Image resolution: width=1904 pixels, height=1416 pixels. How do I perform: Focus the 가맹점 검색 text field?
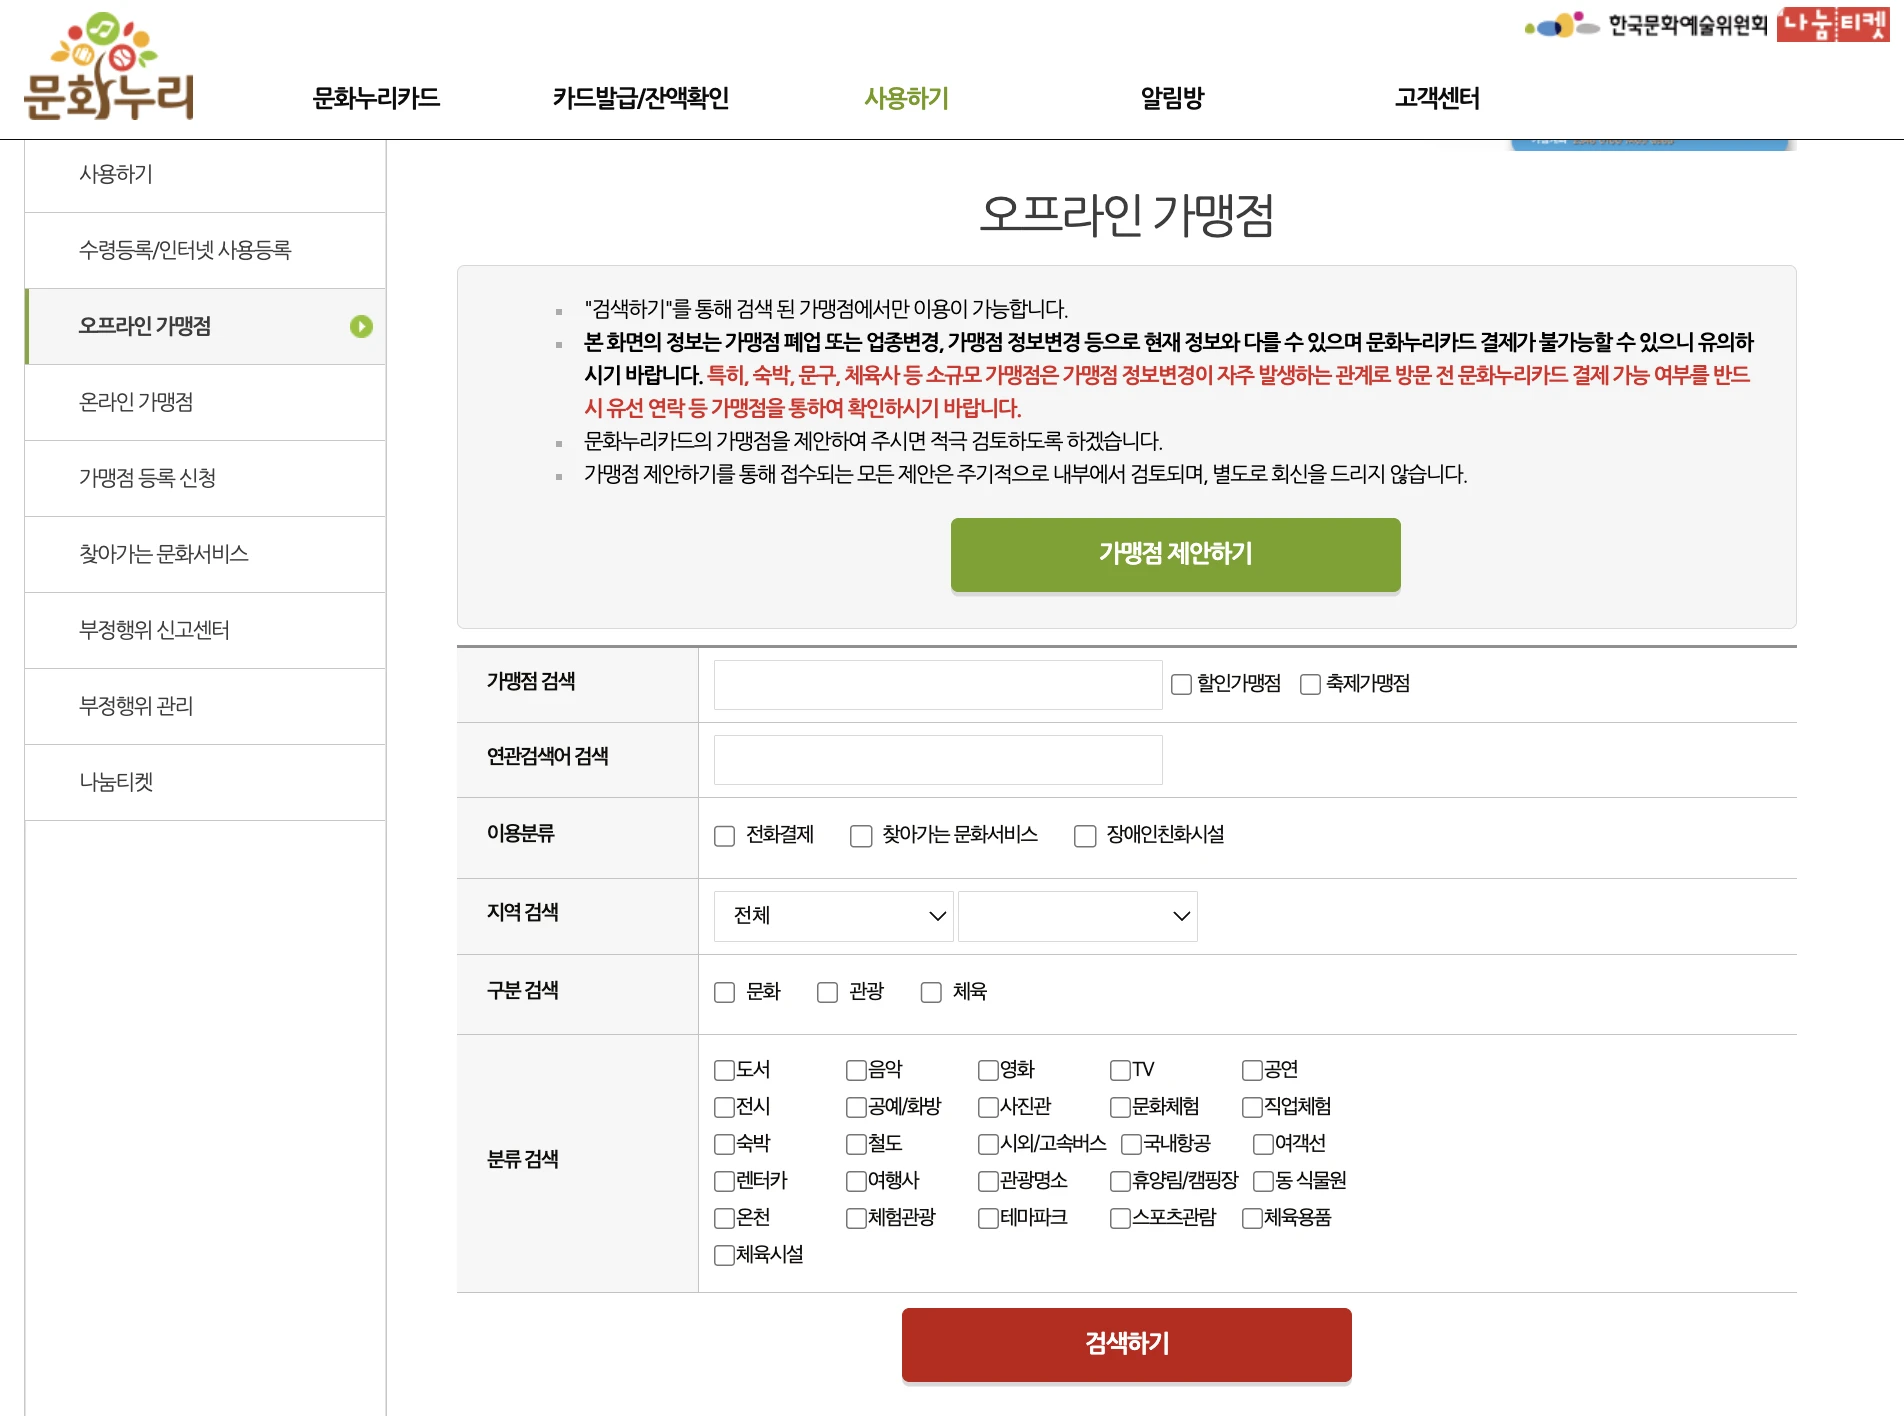[x=937, y=685]
